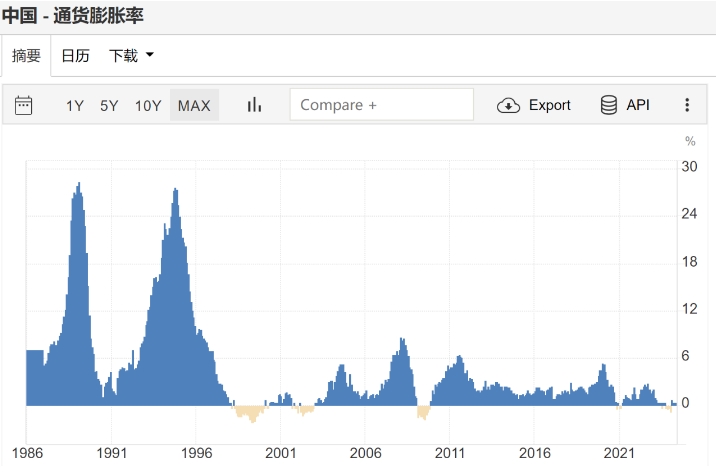This screenshot has width=716, height=476.
Task: Switch to the 10Y time range
Action: 148,105
